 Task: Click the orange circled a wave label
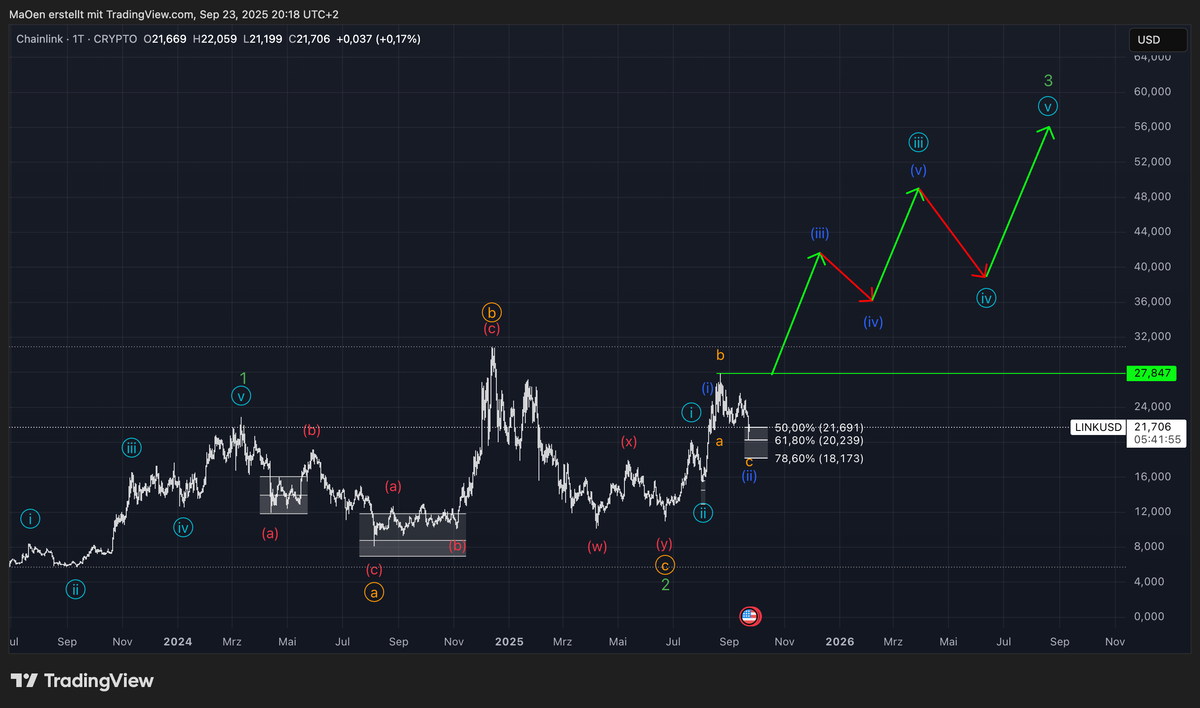[373, 591]
